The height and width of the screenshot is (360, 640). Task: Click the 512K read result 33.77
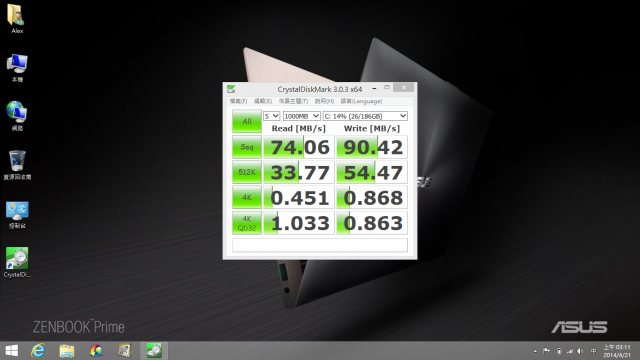click(x=299, y=172)
